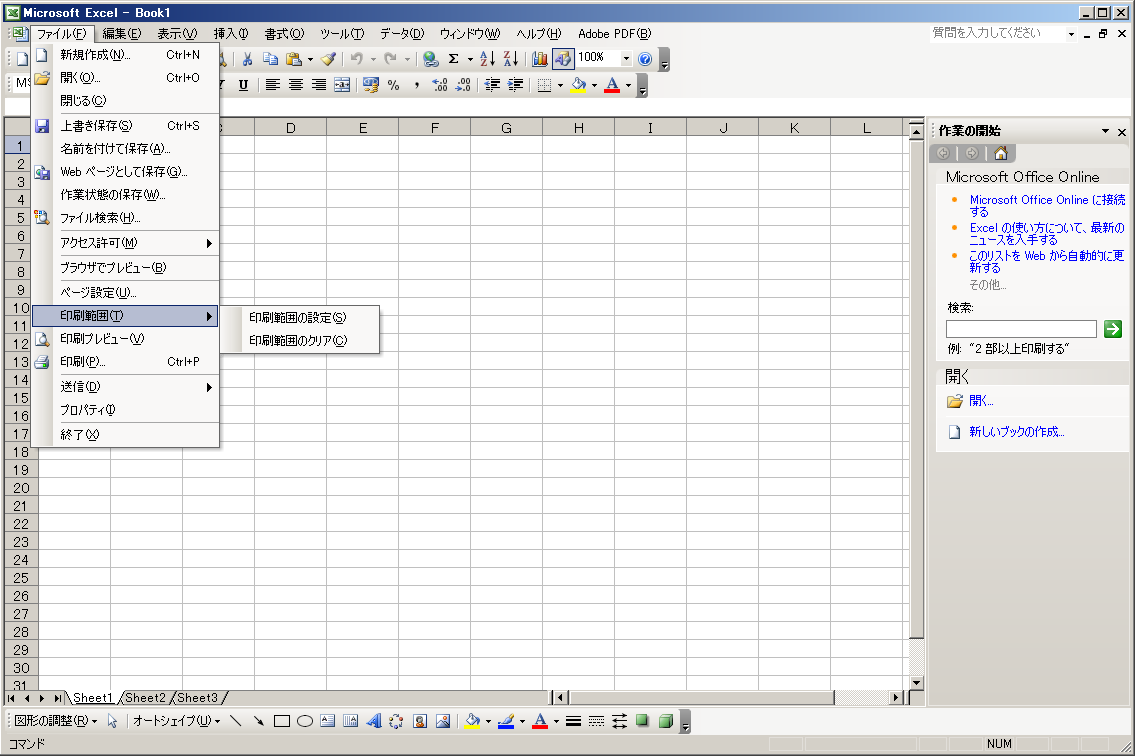Switch to the Sheet2 tab
The height and width of the screenshot is (756, 1135).
click(146, 698)
